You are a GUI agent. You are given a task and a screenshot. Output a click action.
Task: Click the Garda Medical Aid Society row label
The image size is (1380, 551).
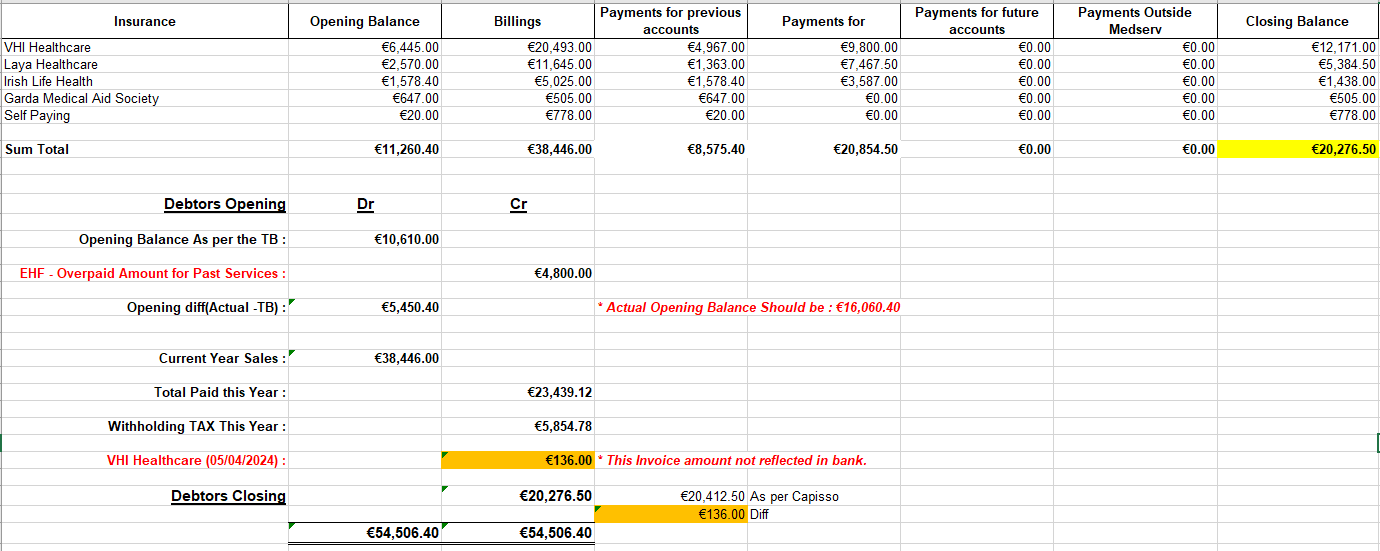(x=82, y=98)
